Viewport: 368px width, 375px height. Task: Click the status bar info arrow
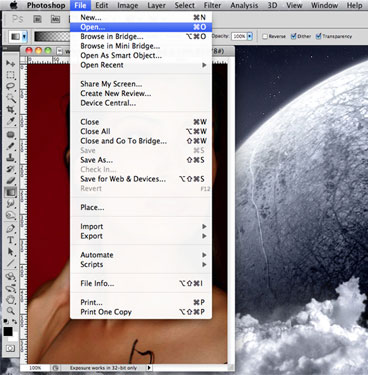click(149, 368)
